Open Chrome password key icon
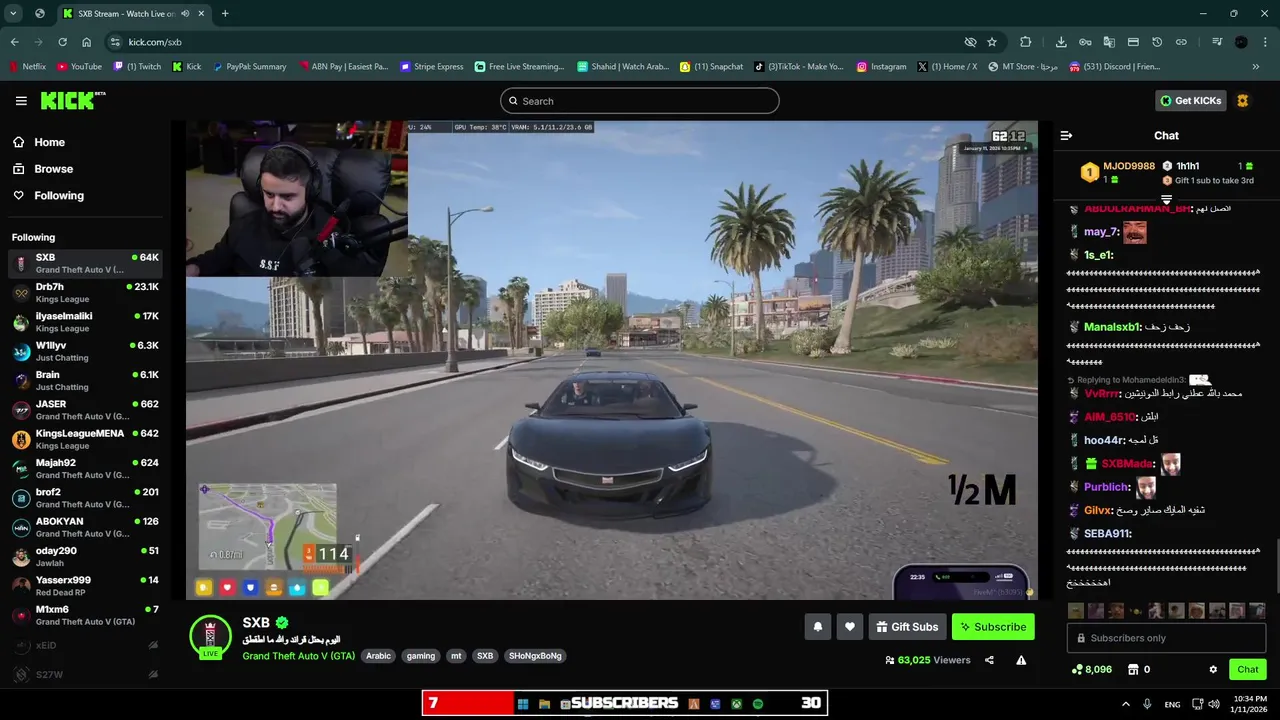Image resolution: width=1280 pixels, height=720 pixels. (1085, 42)
